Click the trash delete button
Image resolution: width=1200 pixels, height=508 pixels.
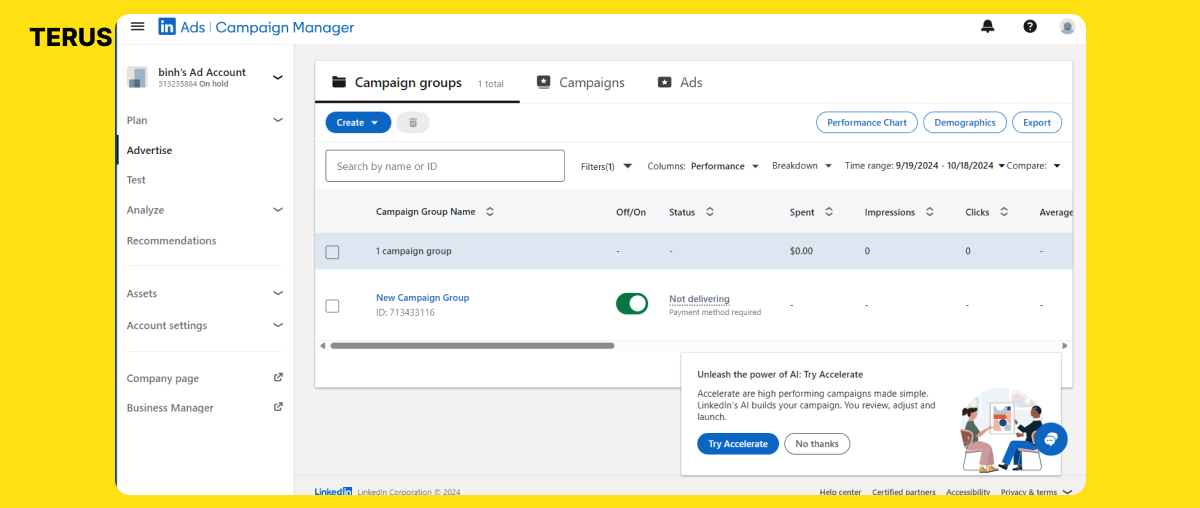pos(413,122)
